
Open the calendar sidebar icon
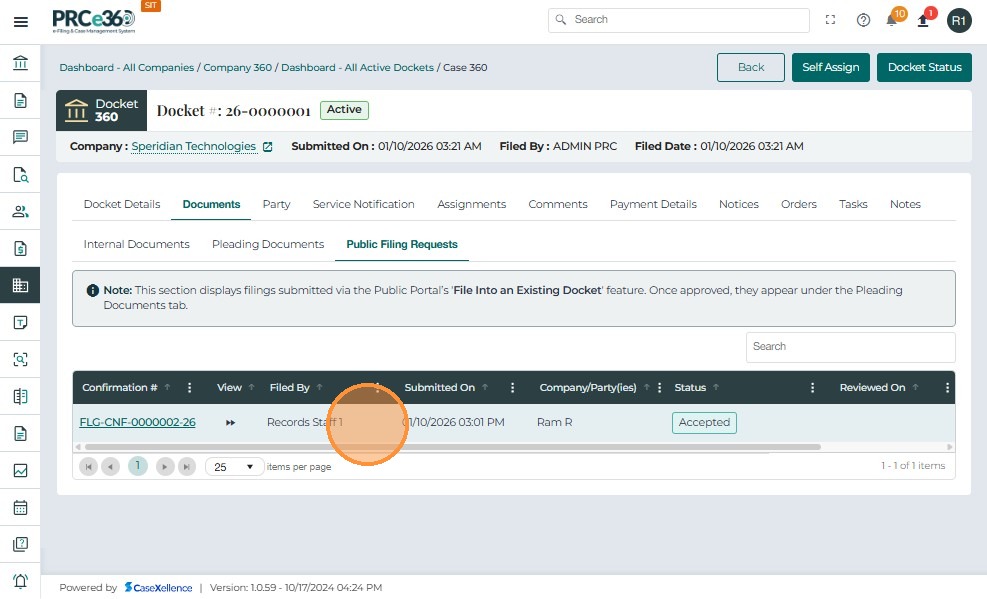(x=20, y=507)
